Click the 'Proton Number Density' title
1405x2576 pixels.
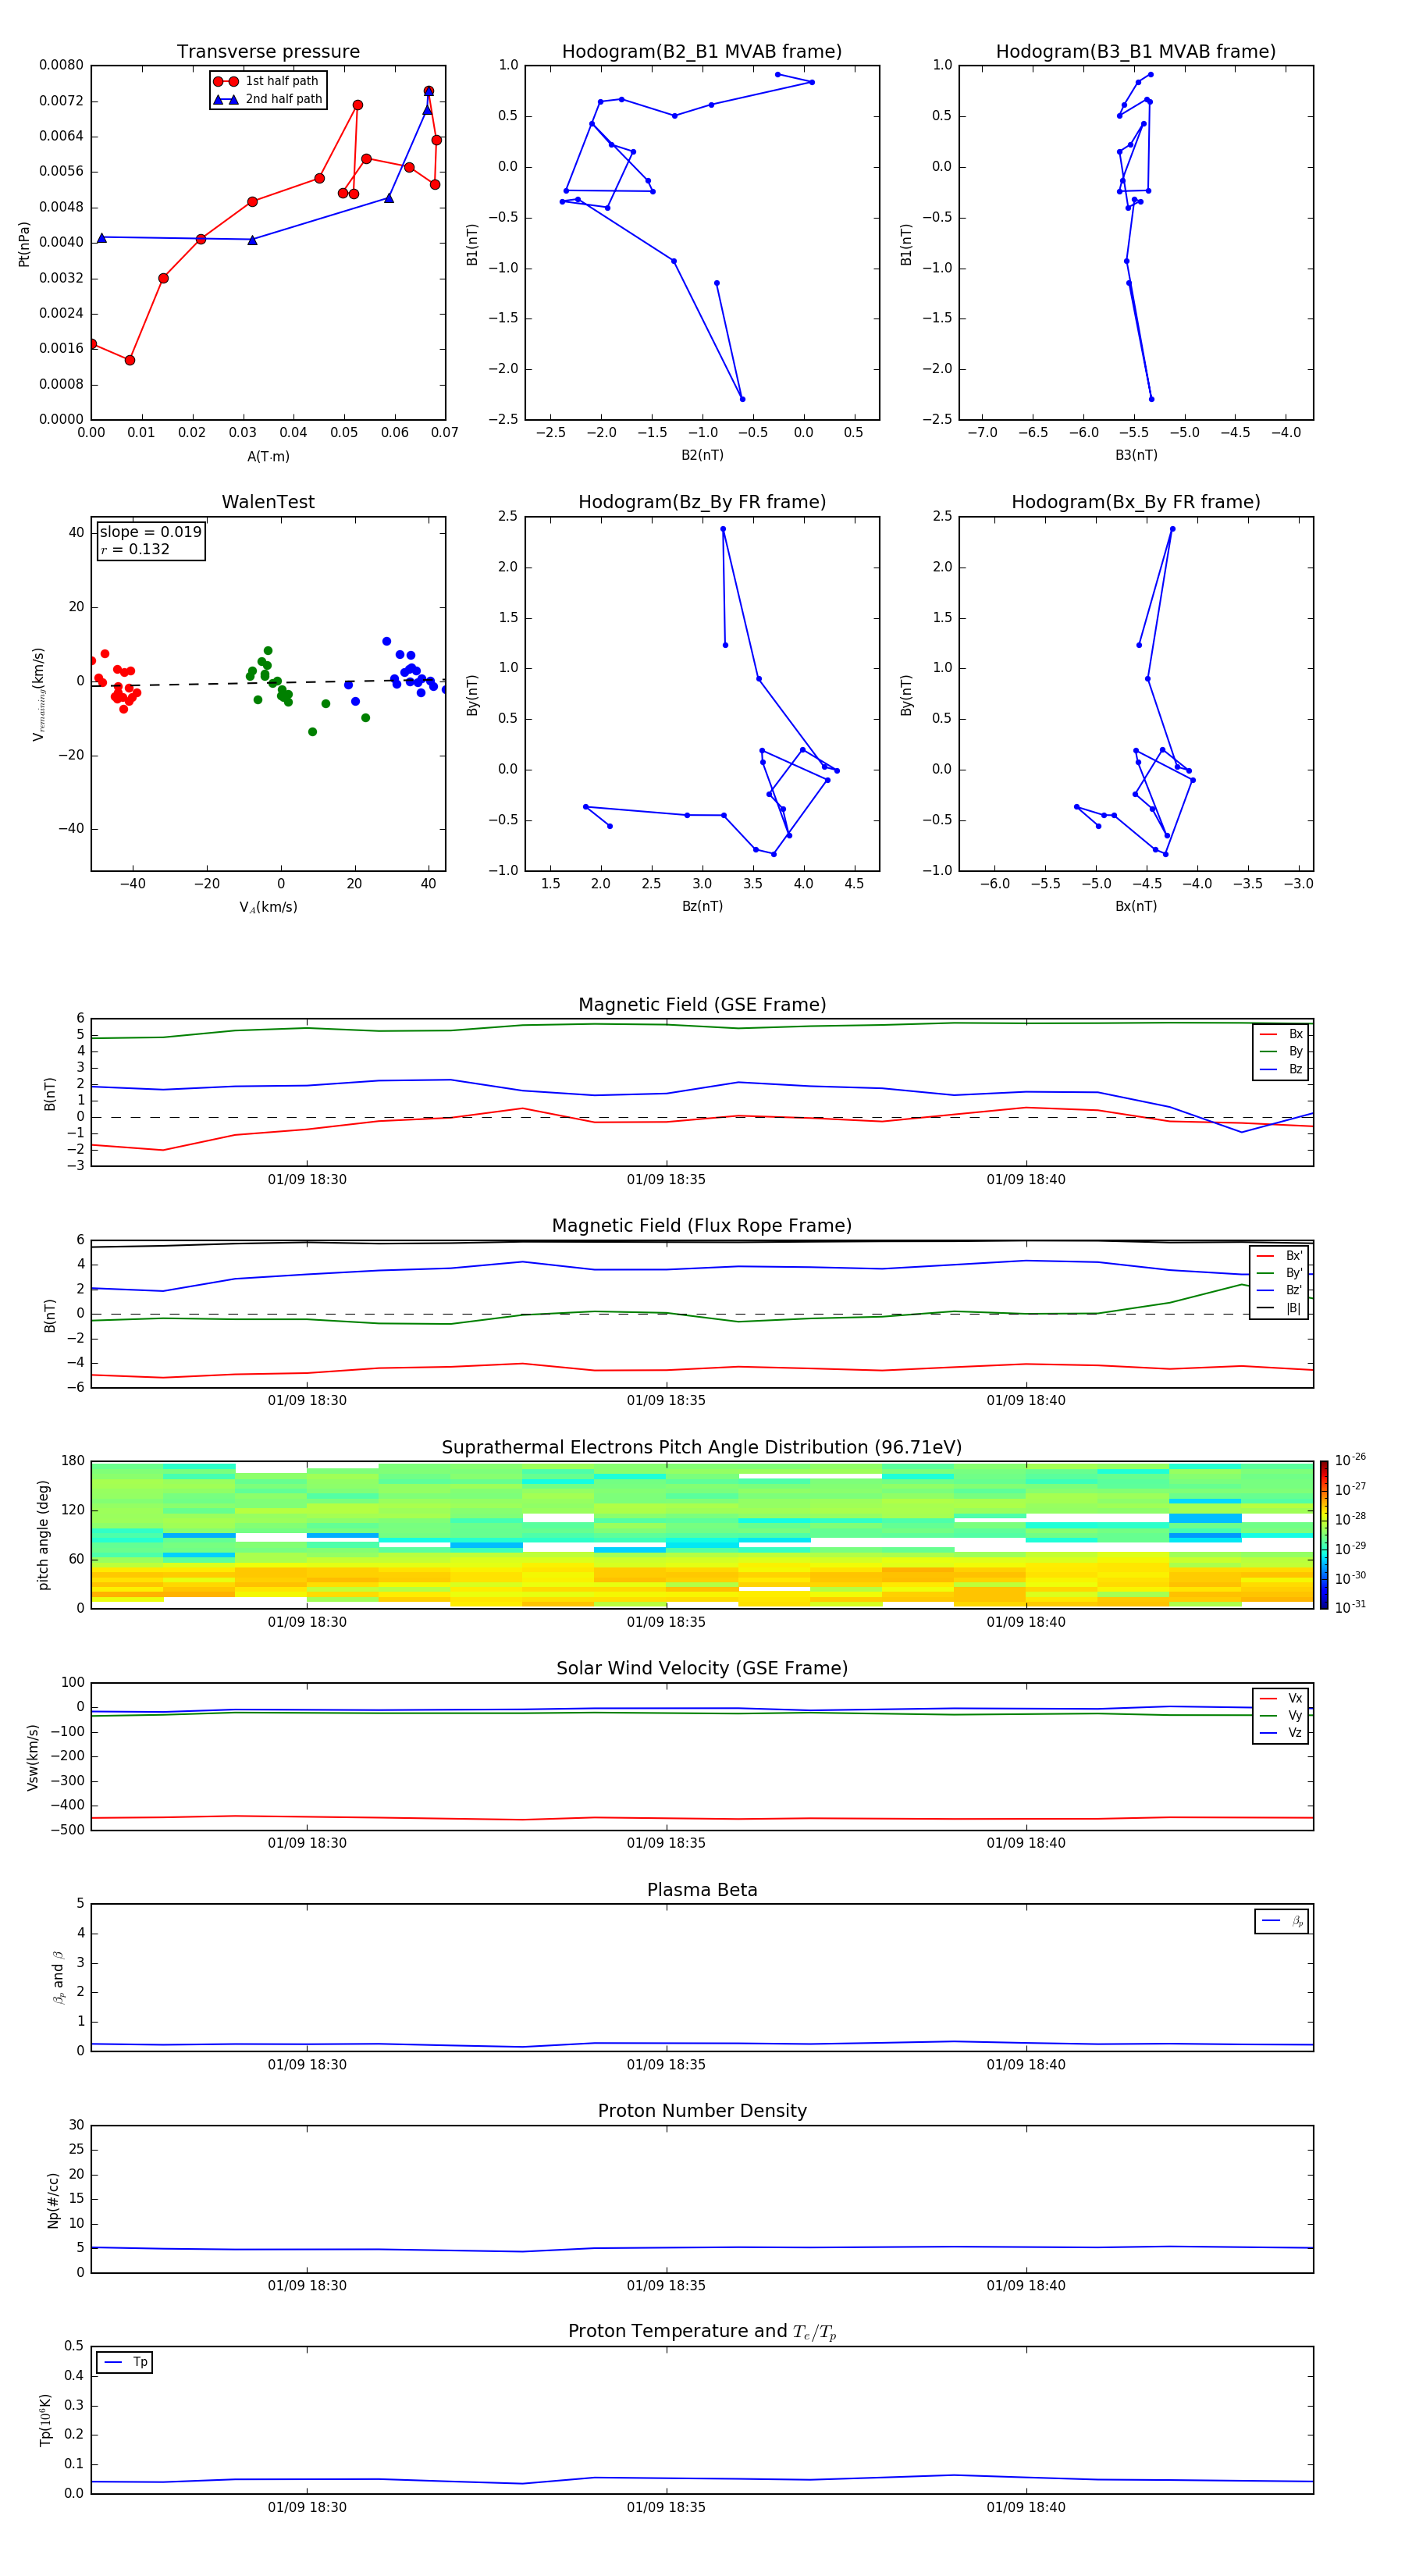[702, 2111]
